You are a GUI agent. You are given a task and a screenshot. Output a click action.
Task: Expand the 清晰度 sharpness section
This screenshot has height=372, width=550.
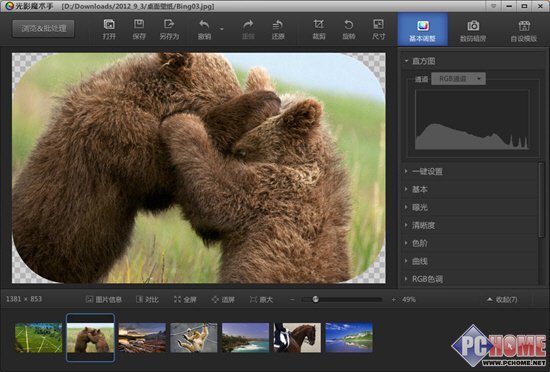tap(470, 225)
